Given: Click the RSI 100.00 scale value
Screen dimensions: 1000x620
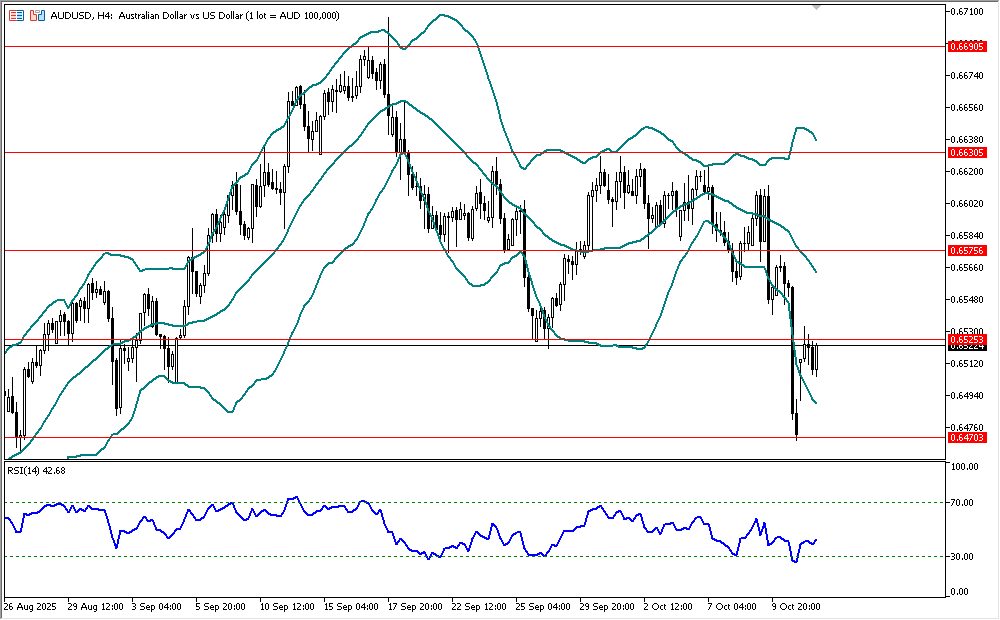Looking at the screenshot, I should point(966,467).
